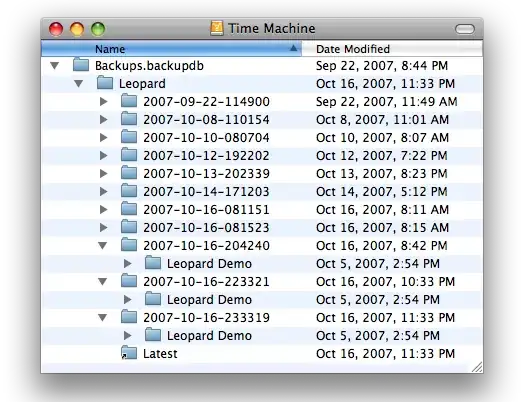This screenshot has height=402, width=524.
Task: Click date 'Oct 16, 2007, 8:15 AM'
Action: [x=382, y=228]
